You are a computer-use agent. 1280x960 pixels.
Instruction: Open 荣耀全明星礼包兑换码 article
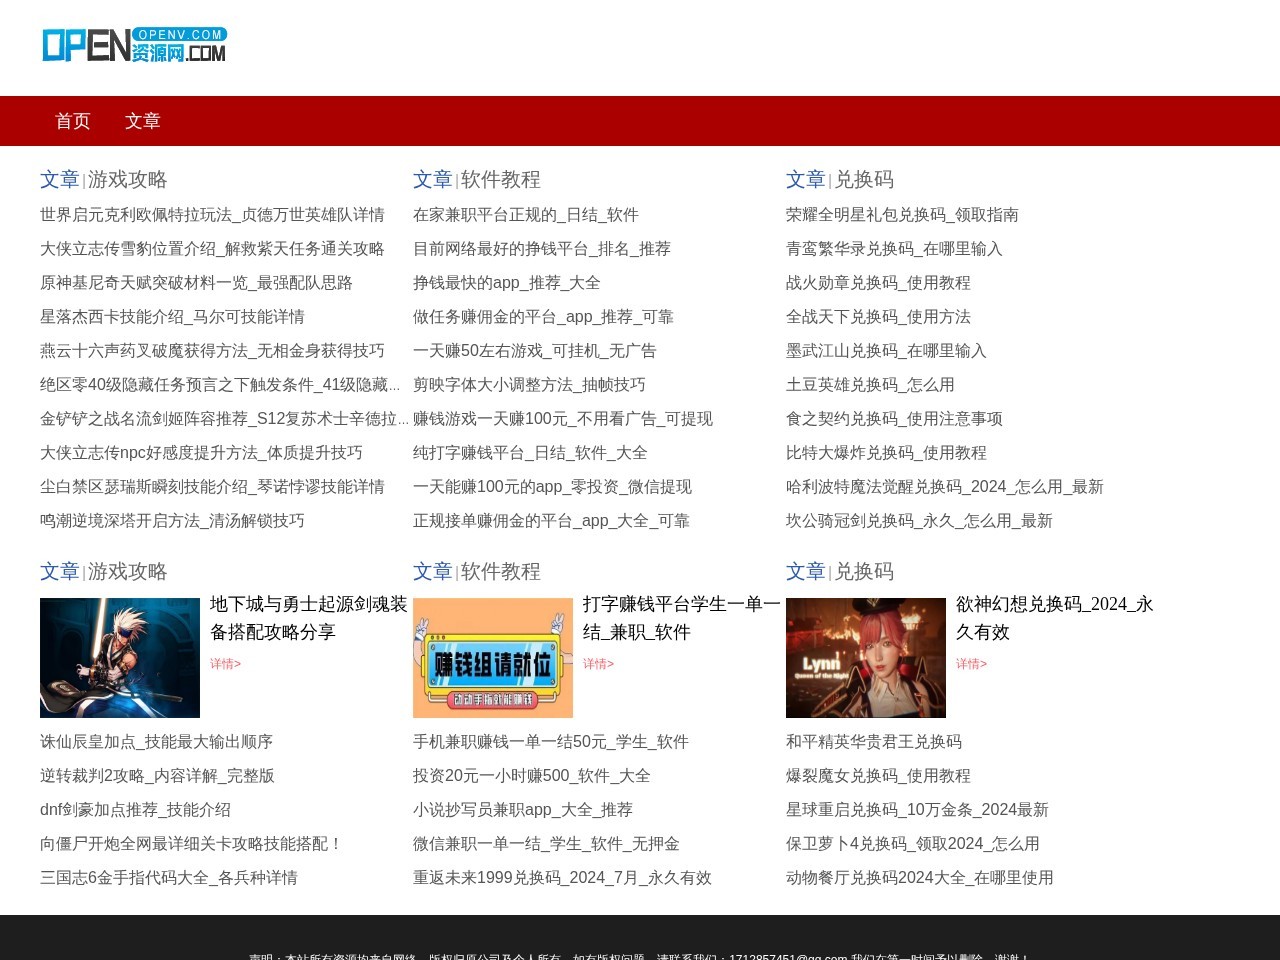(902, 215)
